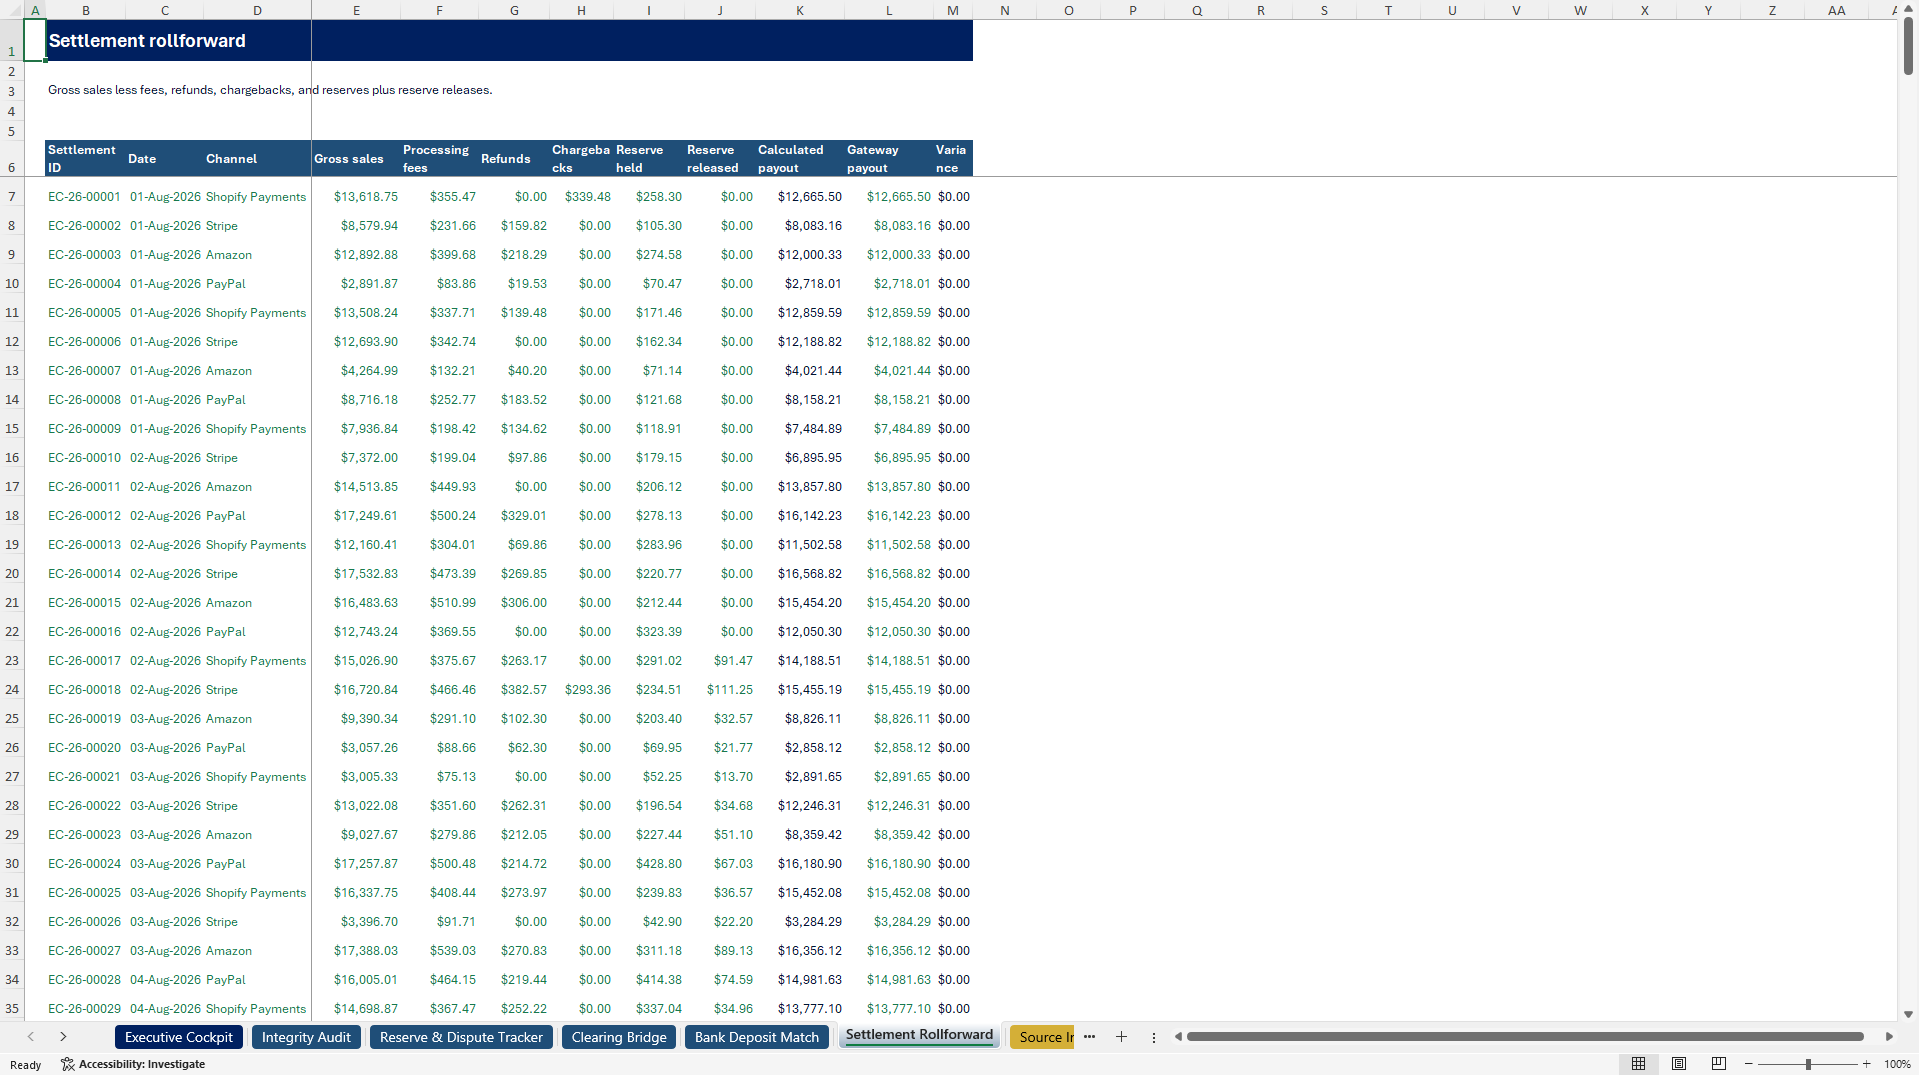Viewport: 1919px width, 1075px height.
Task: Select settlement ID EC-26-00018
Action: click(84, 690)
